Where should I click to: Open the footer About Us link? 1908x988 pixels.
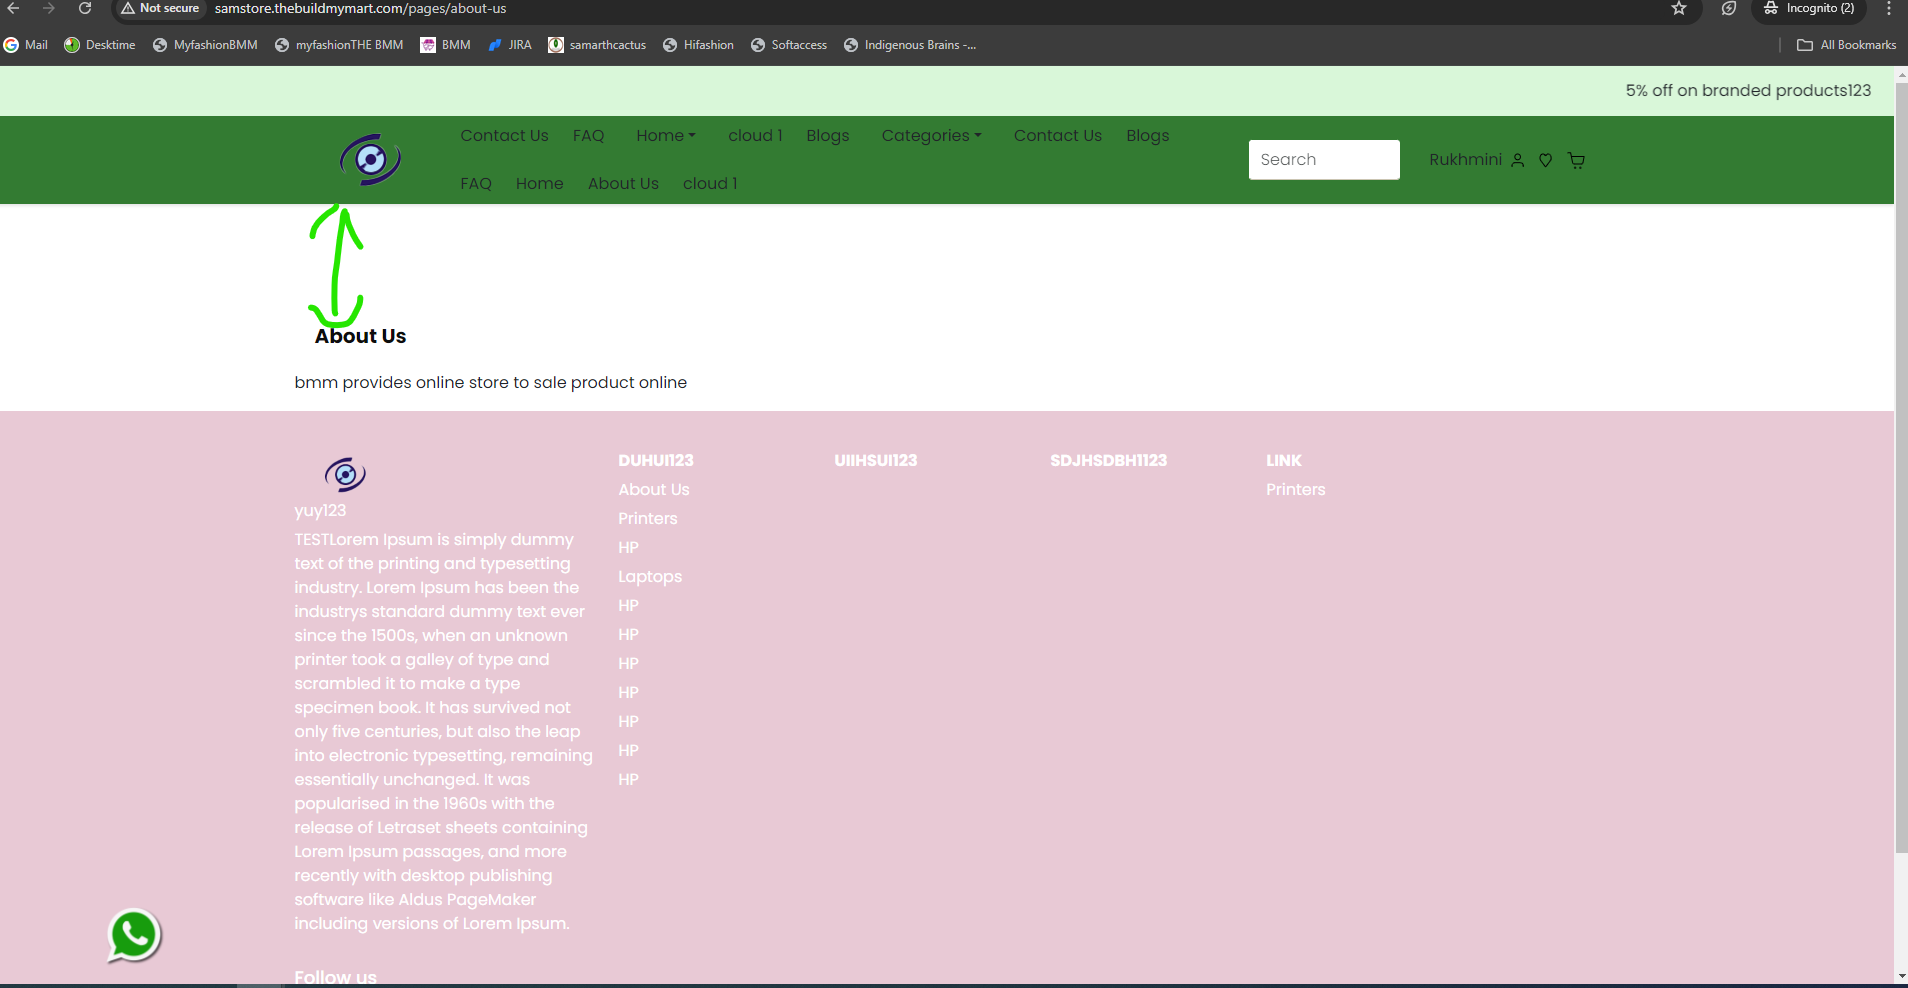pos(654,490)
